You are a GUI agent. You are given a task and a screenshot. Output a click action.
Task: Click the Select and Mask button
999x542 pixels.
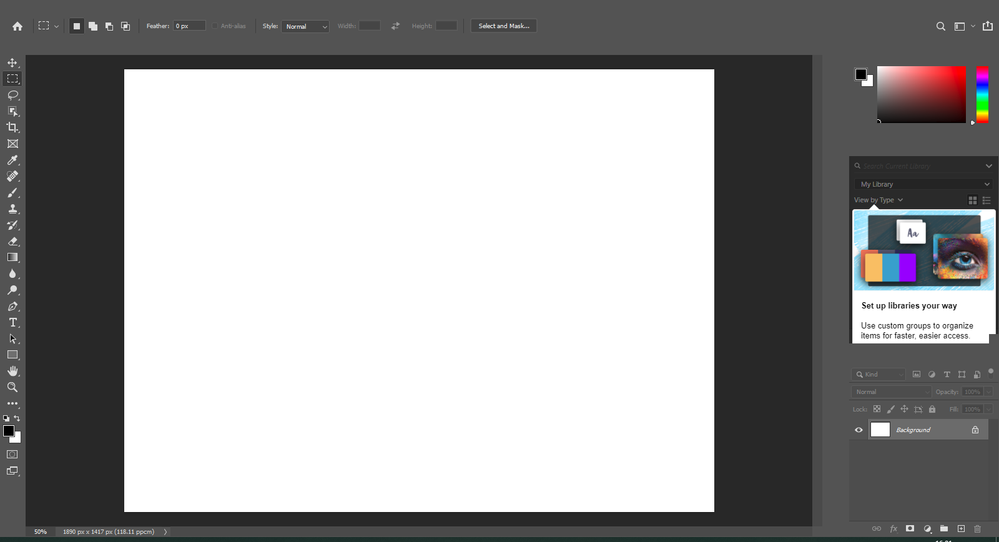[x=503, y=26]
